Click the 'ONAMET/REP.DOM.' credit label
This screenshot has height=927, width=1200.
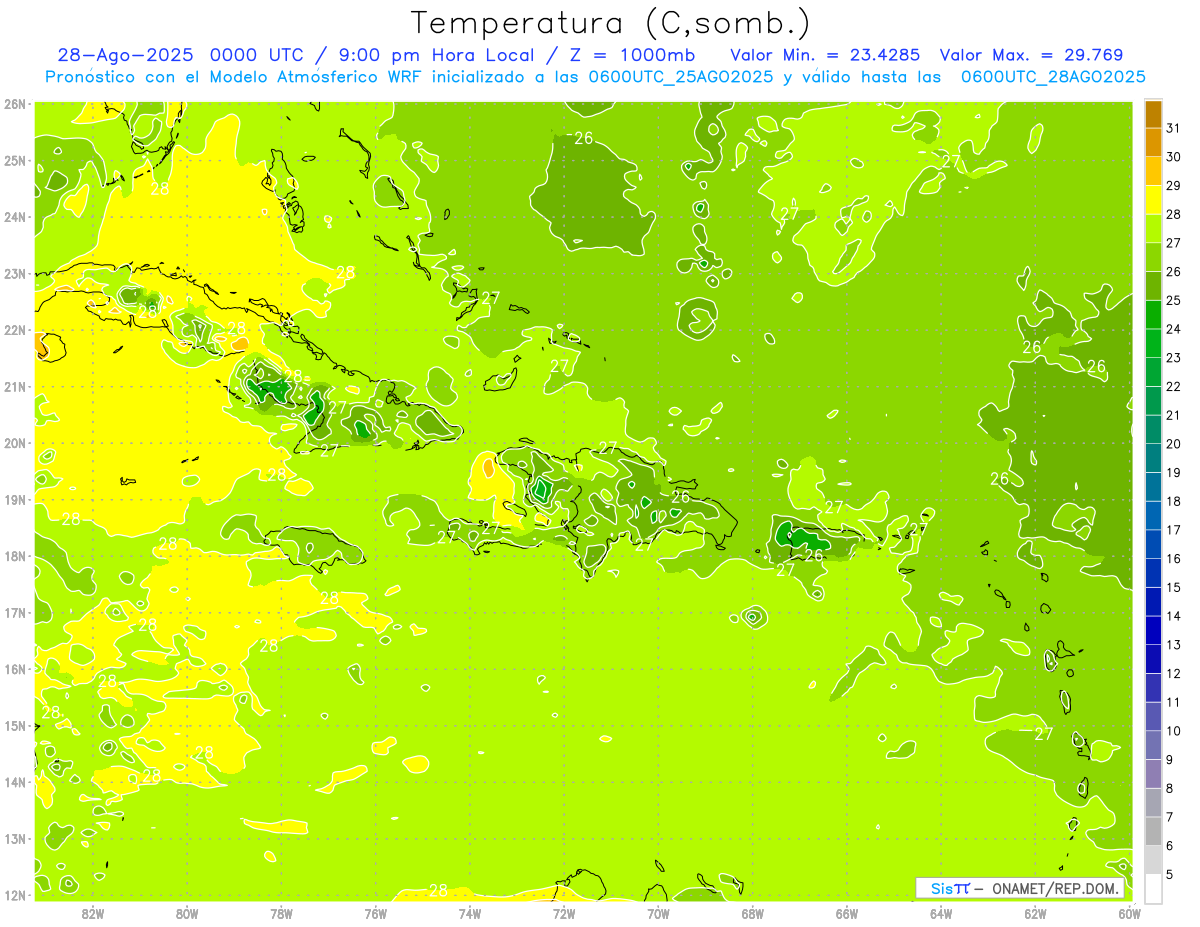(1055, 889)
